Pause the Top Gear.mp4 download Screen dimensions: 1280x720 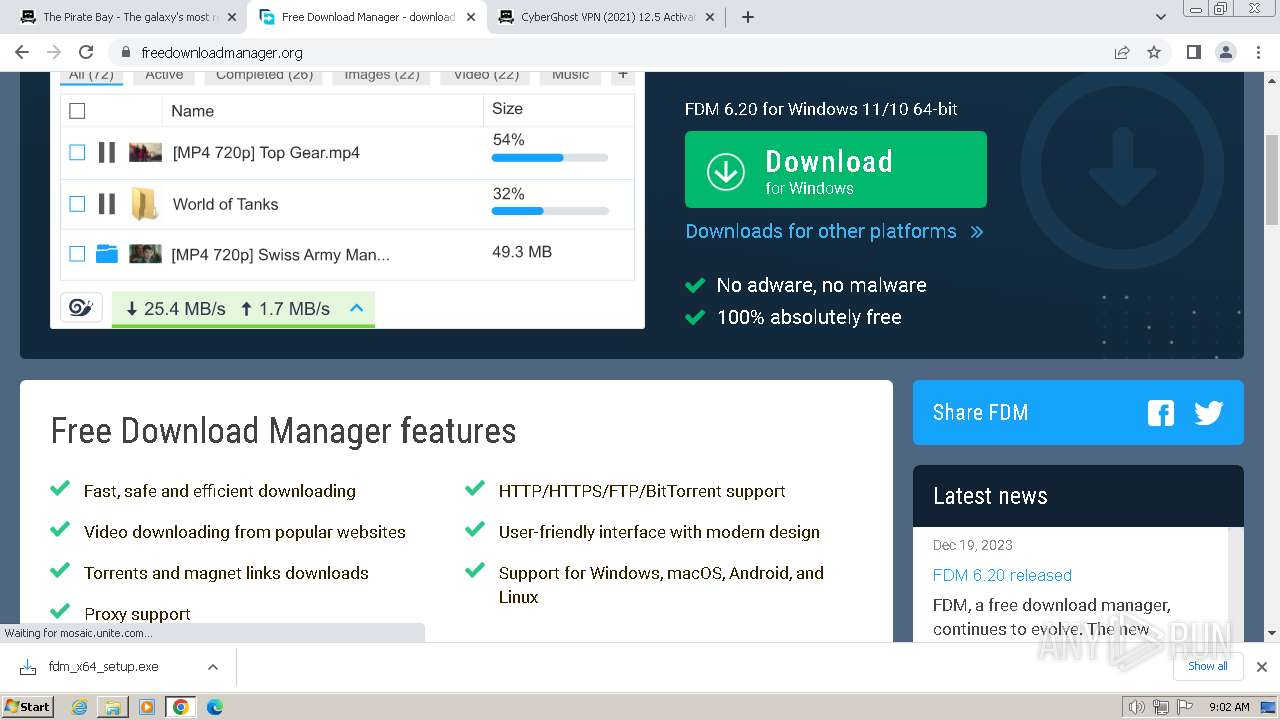[x=106, y=152]
